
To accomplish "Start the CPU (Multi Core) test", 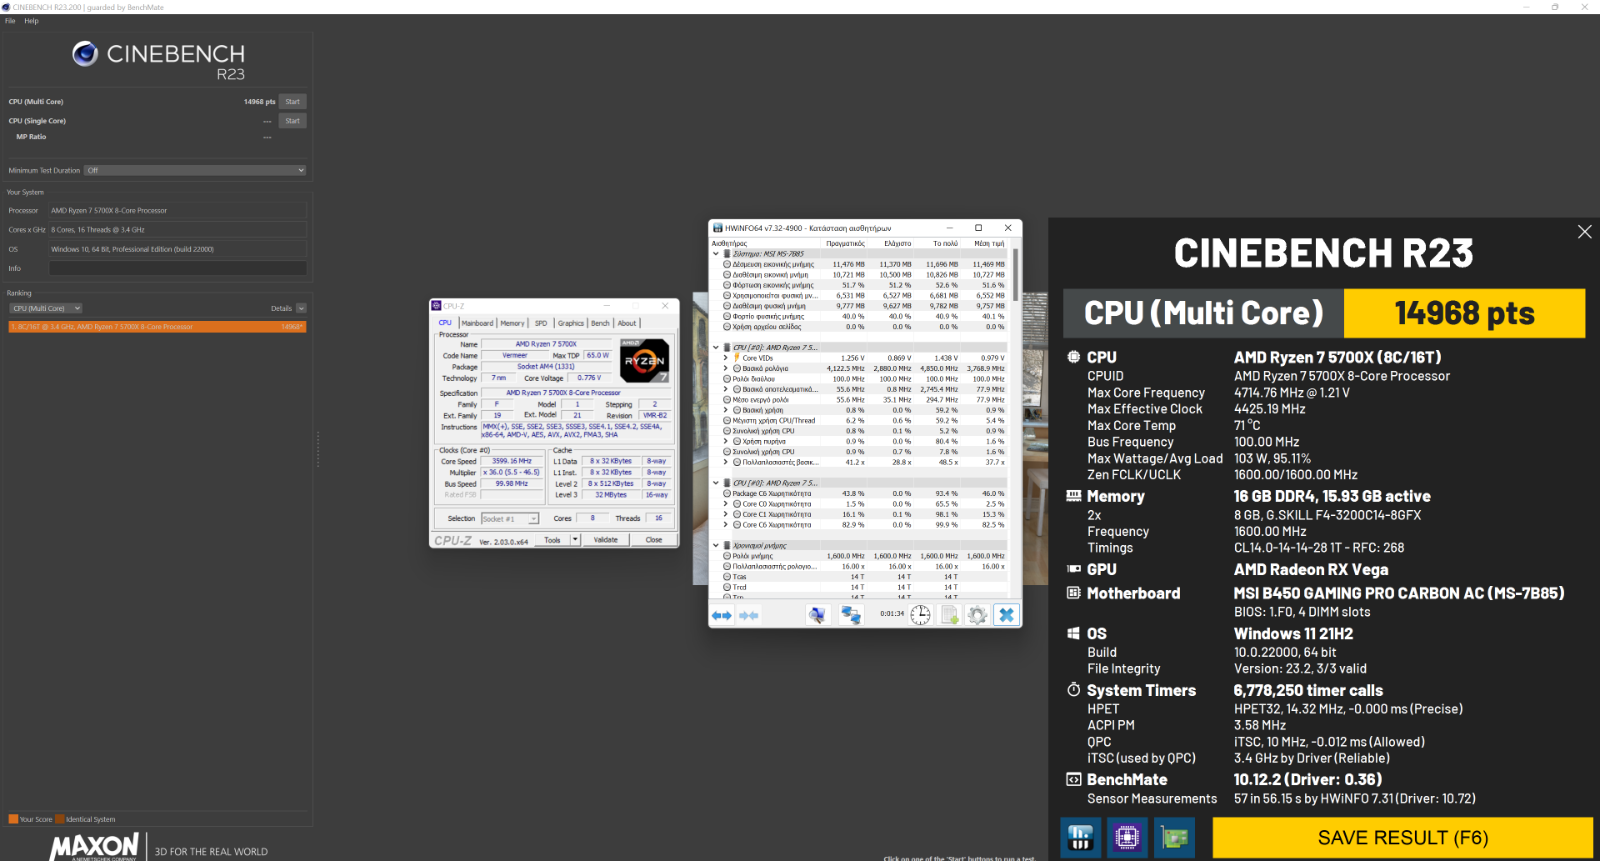I will [x=292, y=102].
